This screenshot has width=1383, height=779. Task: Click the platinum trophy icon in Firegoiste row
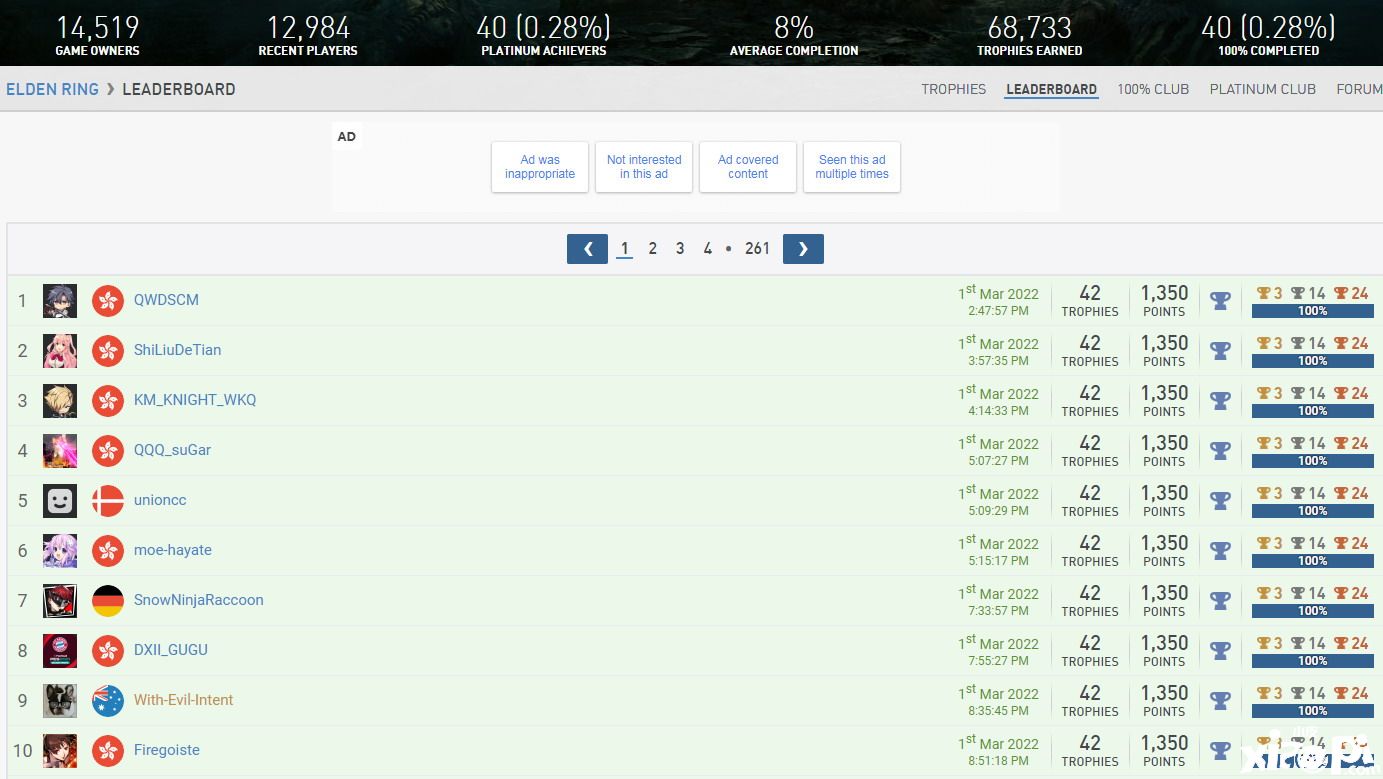(x=1220, y=750)
